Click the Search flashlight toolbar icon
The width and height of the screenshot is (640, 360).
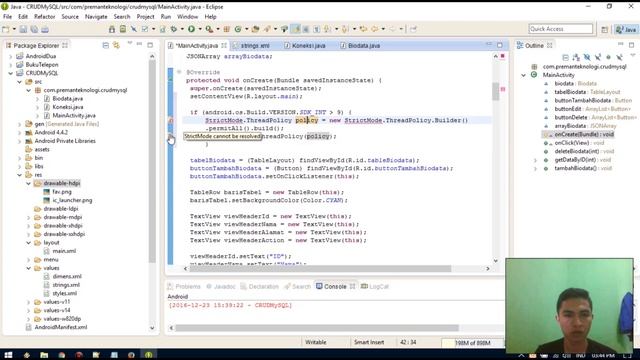(267, 29)
